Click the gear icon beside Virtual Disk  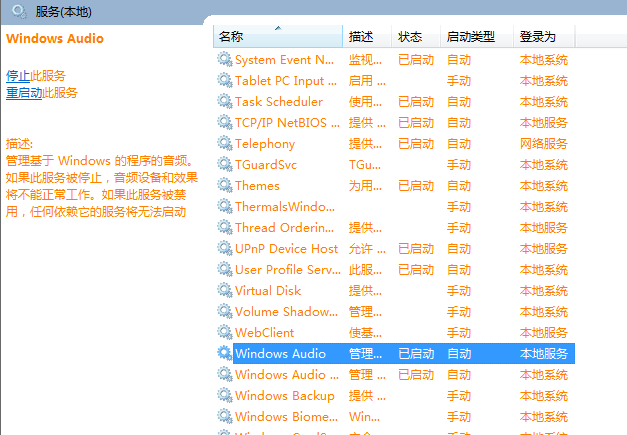pos(225,290)
